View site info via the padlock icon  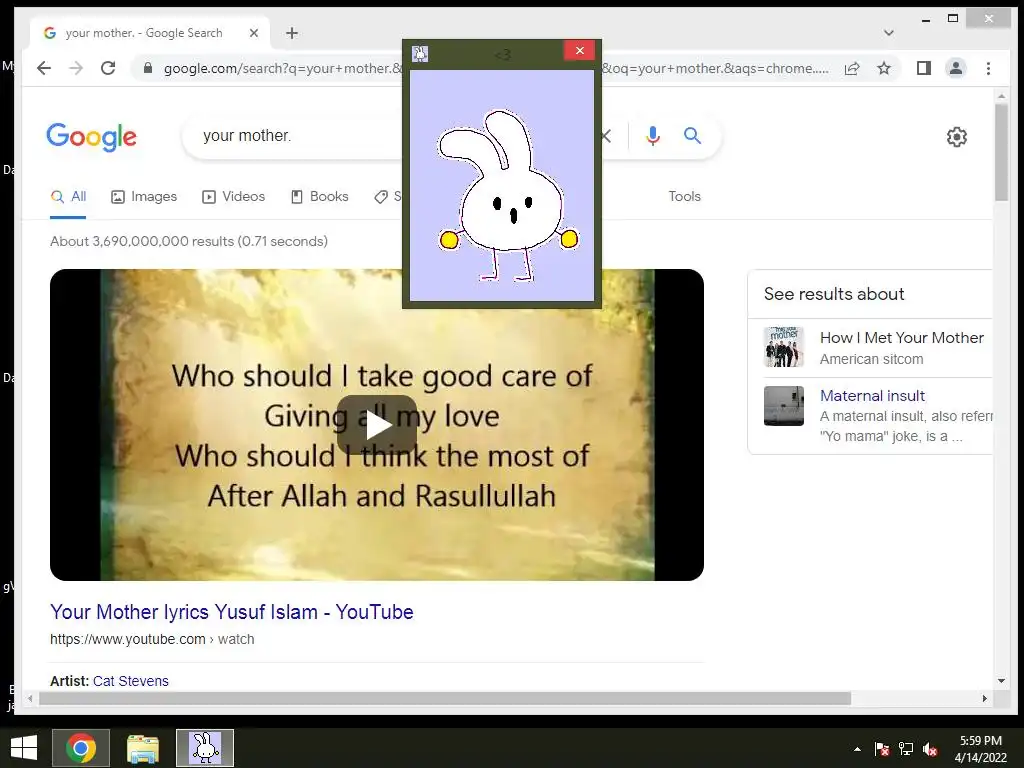(148, 68)
